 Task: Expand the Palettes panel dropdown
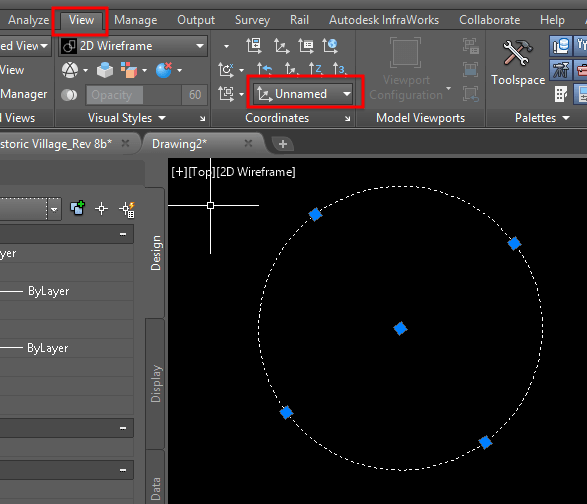[x=566, y=118]
